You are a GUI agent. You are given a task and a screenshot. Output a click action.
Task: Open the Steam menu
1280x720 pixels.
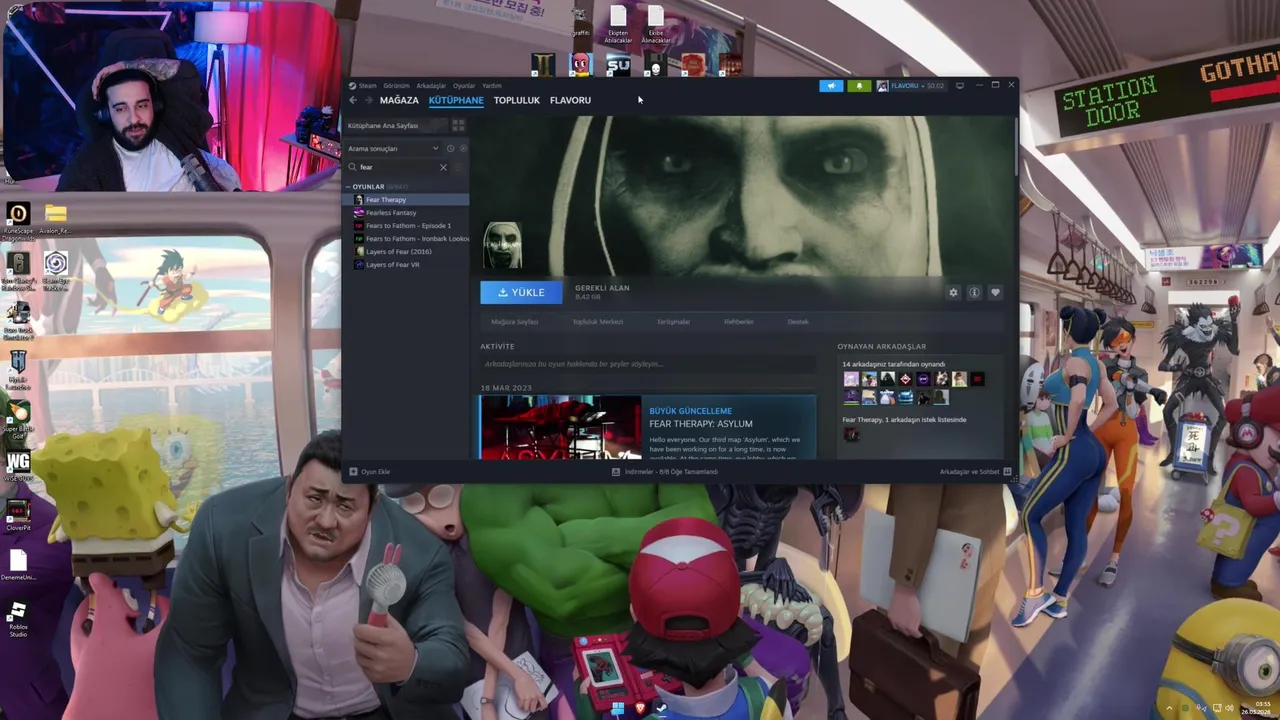tap(363, 86)
